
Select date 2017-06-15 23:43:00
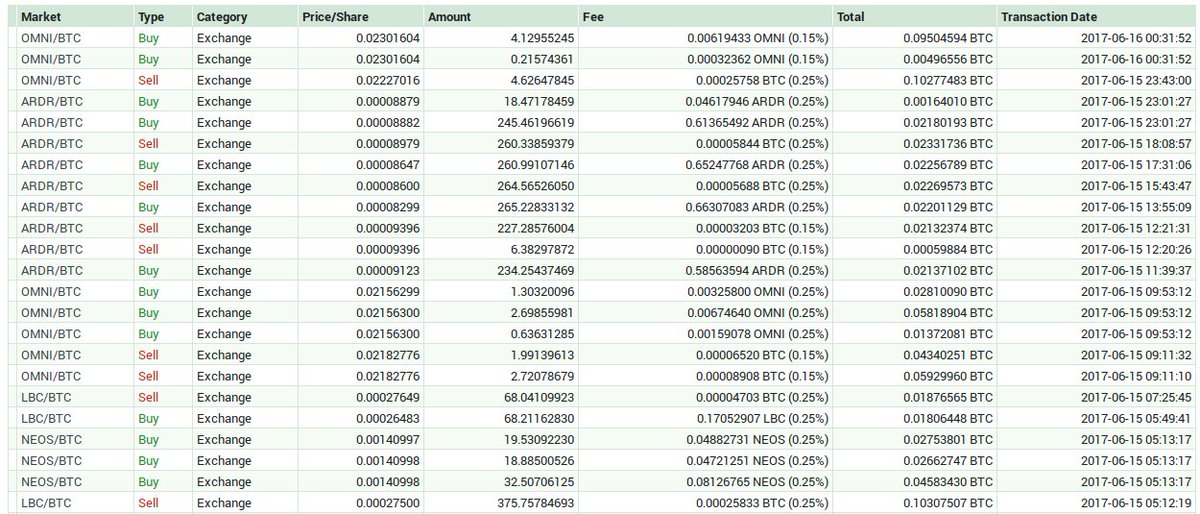tap(1136, 80)
